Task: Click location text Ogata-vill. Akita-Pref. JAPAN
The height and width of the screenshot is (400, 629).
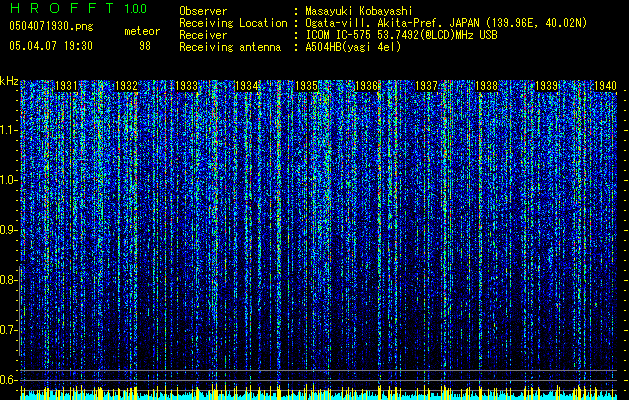Action: coord(391,23)
